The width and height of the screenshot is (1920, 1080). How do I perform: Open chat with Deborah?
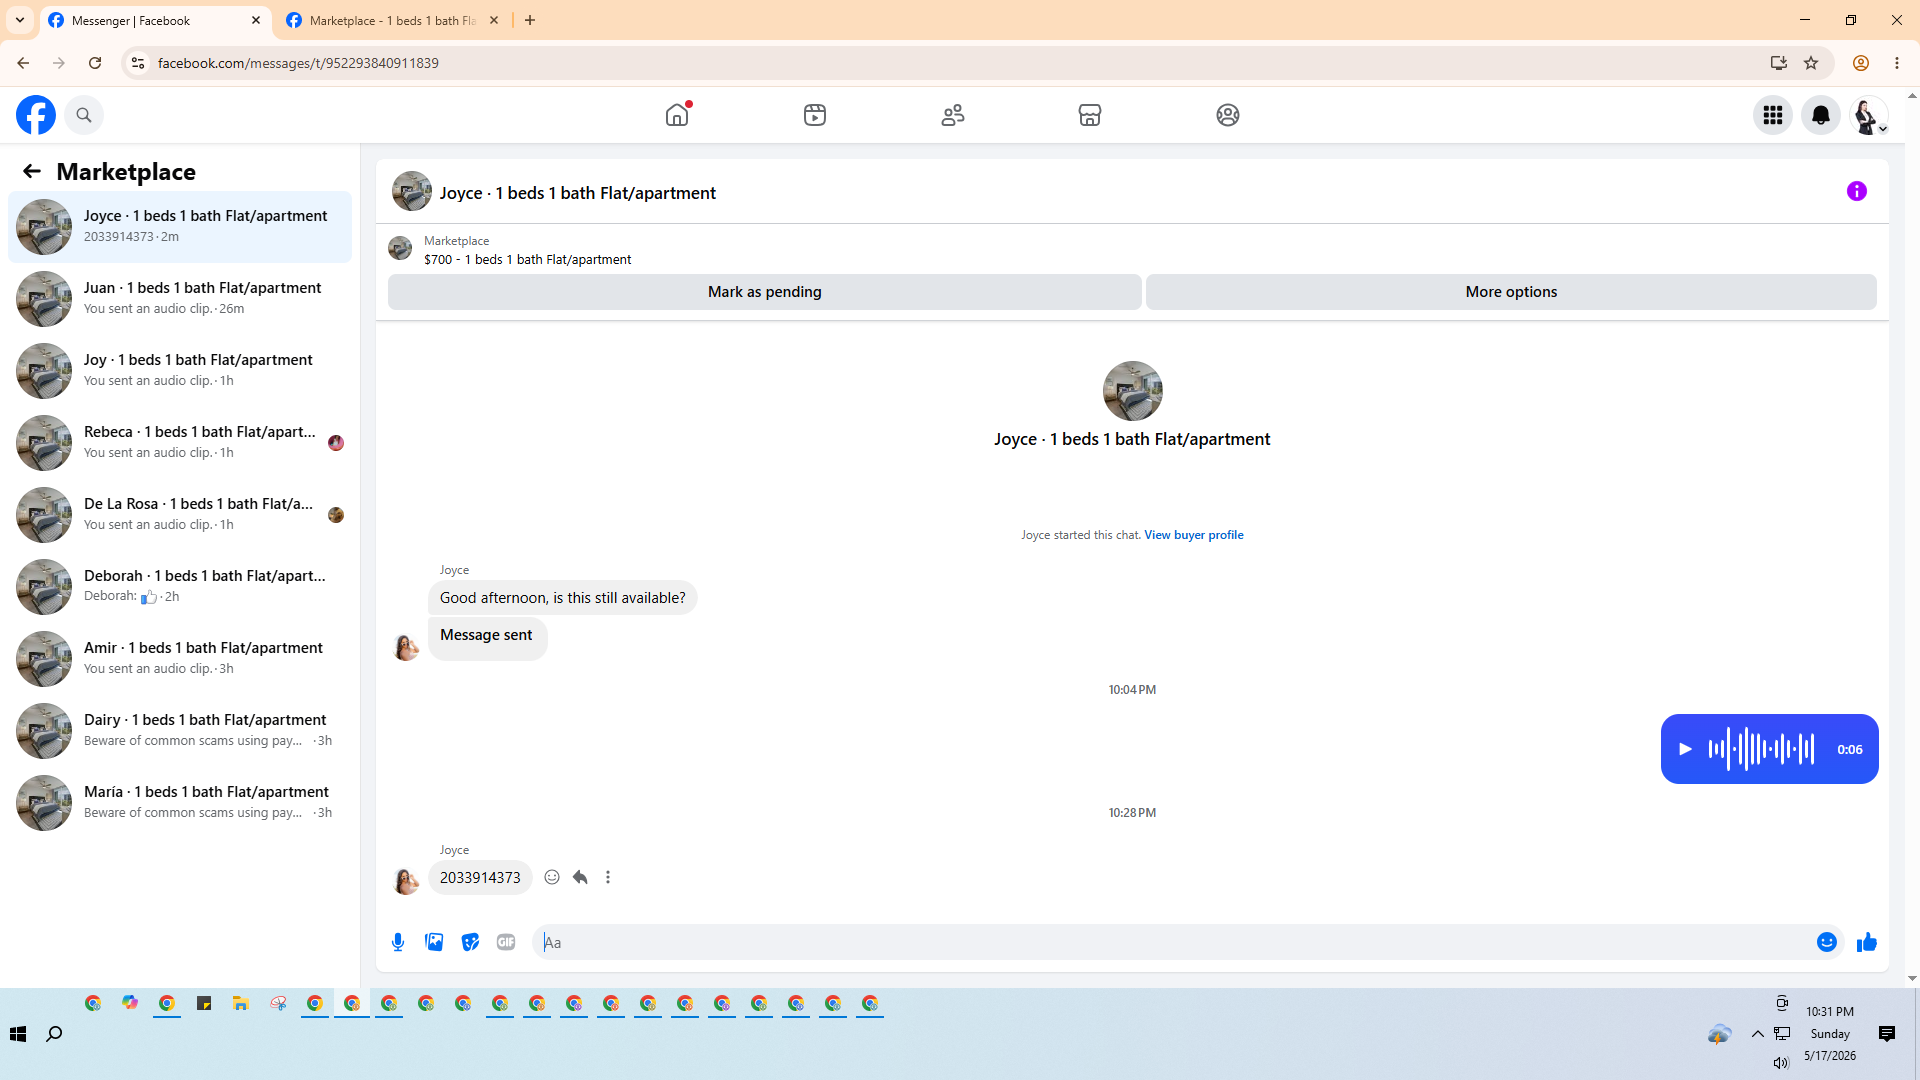[x=180, y=587]
